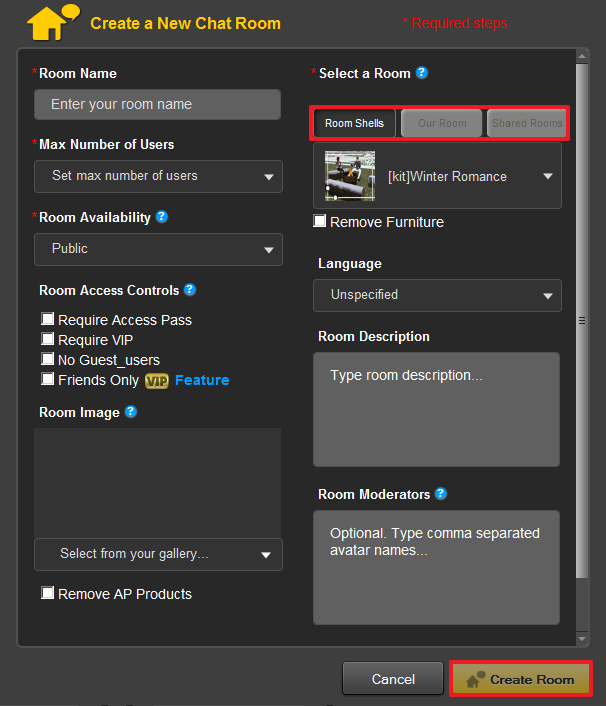Open the Language Unspecified dropdown
Screen dimensions: 606x706
pyautogui.click(x=437, y=295)
